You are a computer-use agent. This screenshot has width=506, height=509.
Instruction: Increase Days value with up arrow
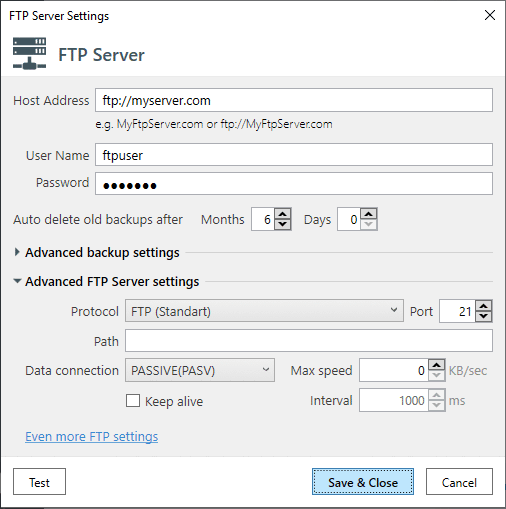click(x=369, y=214)
